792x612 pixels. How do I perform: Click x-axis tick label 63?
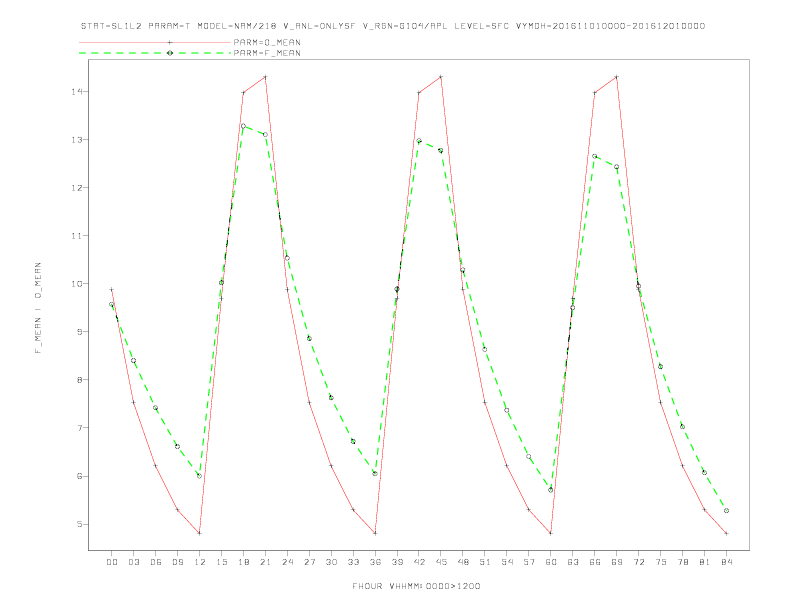pyautogui.click(x=573, y=562)
